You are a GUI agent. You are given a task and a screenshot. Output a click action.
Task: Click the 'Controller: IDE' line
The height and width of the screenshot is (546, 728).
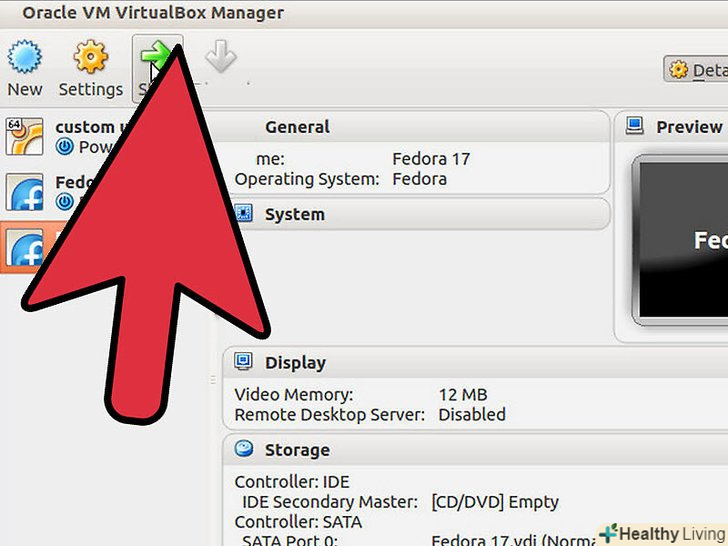(x=292, y=482)
